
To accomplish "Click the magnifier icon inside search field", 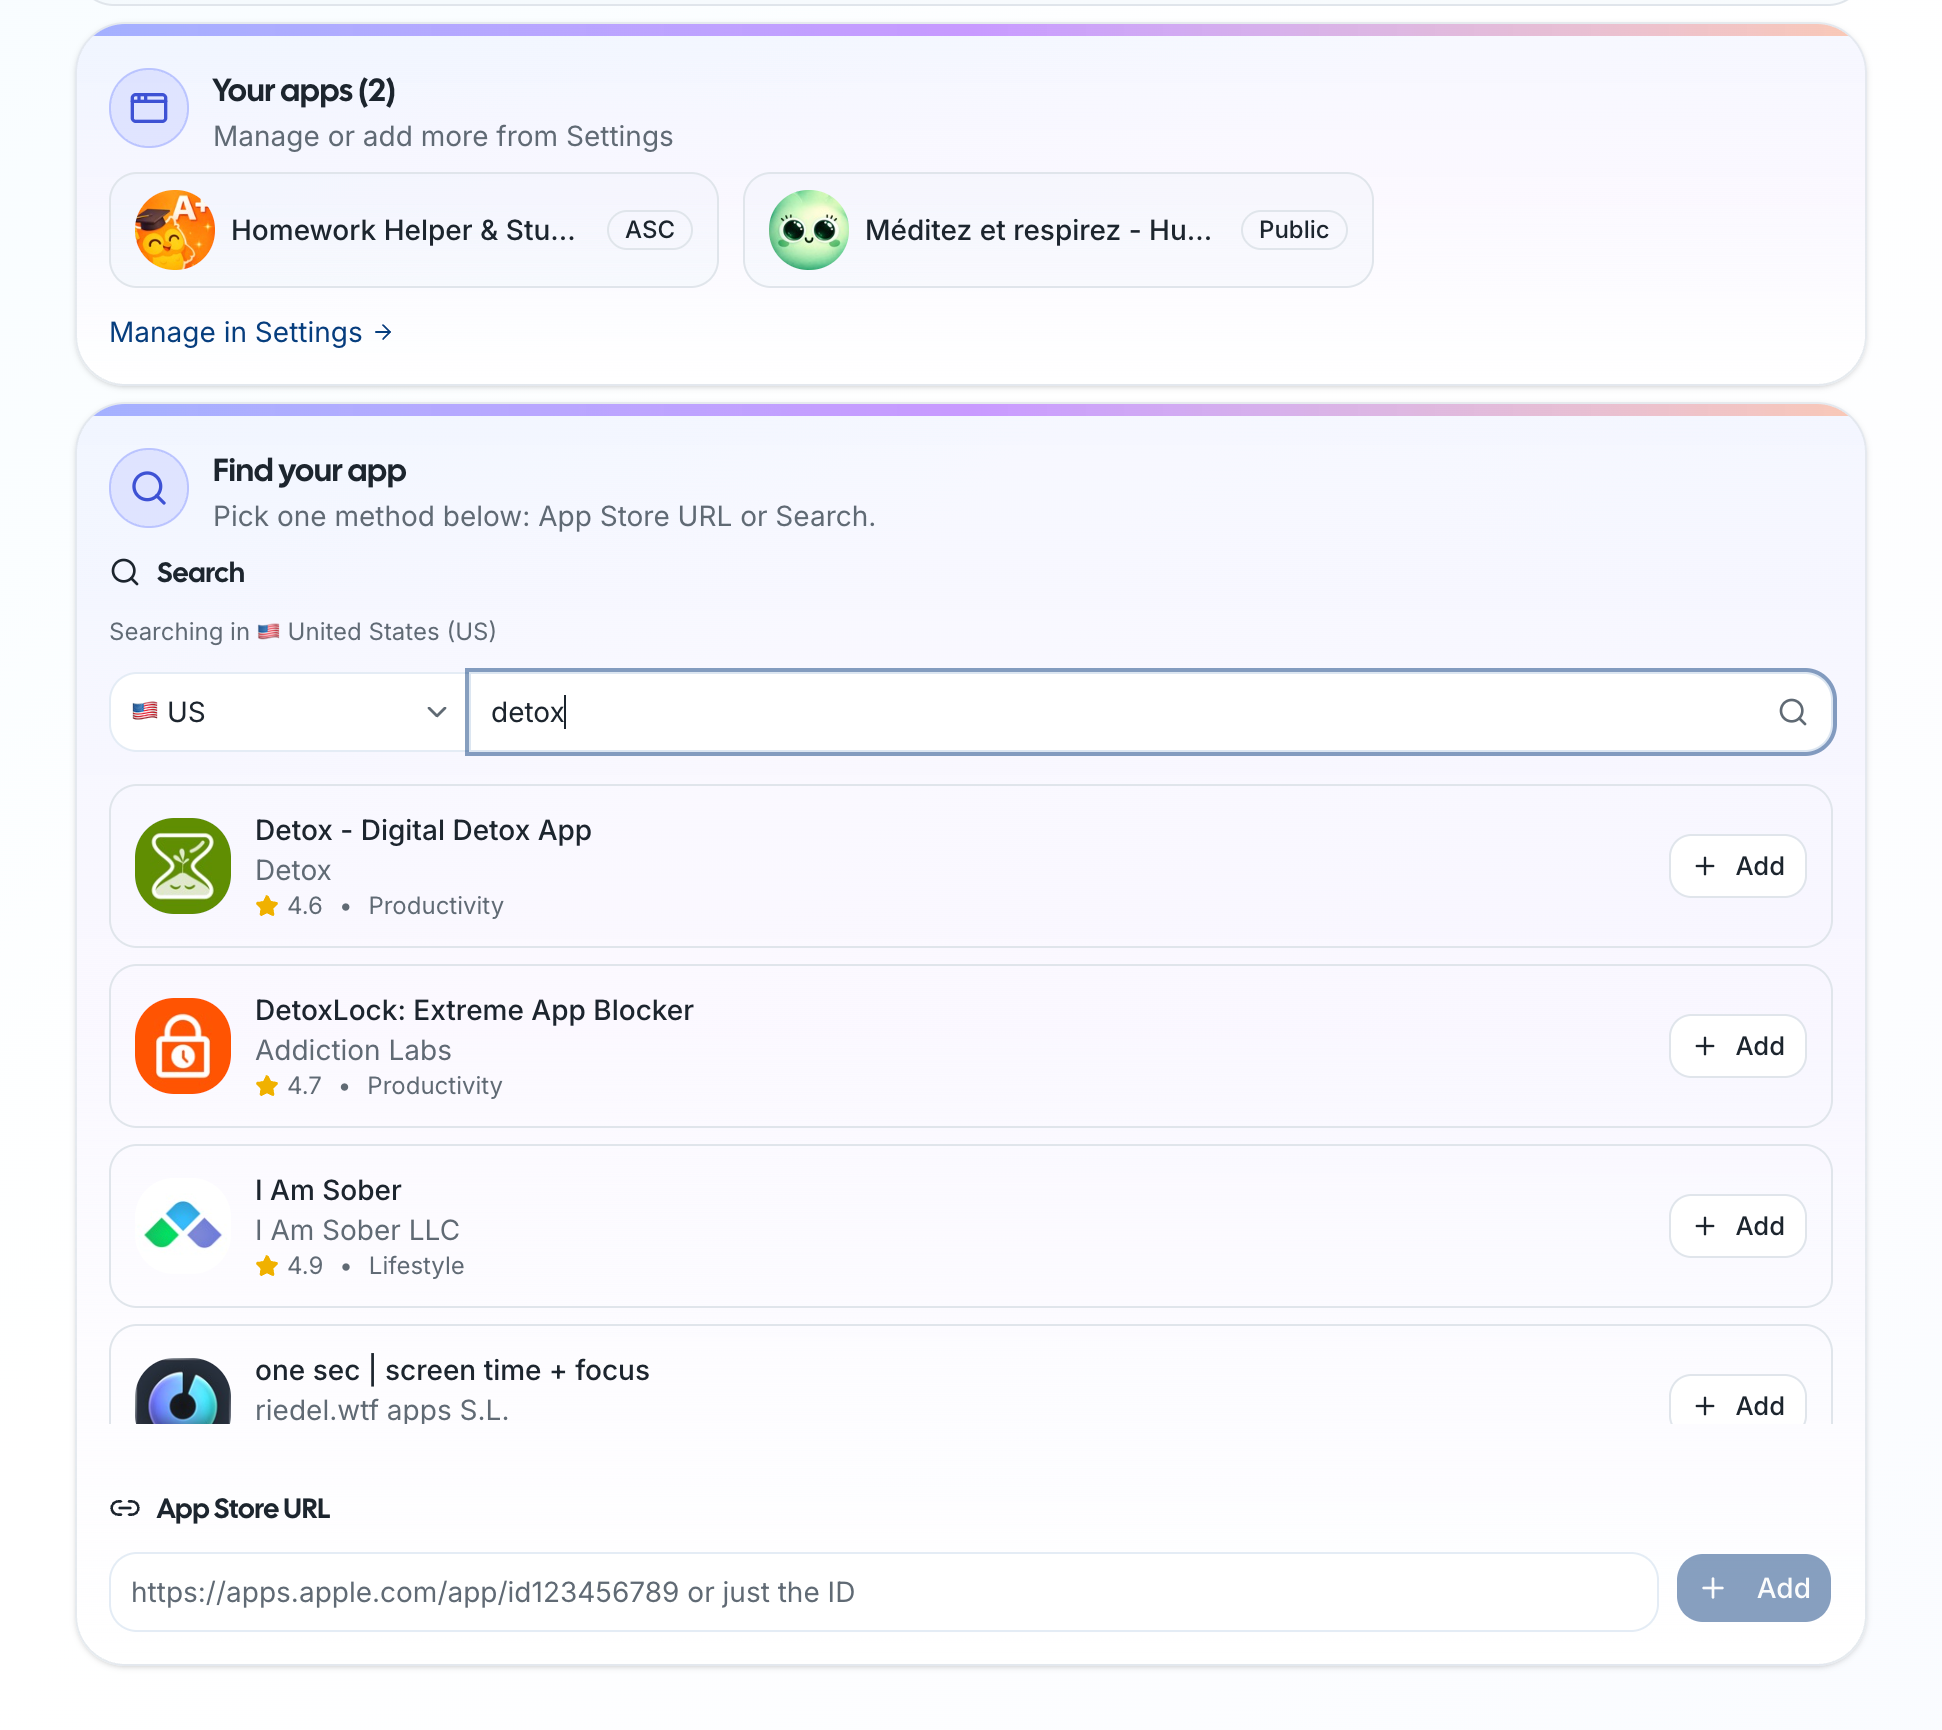I will tap(1792, 712).
